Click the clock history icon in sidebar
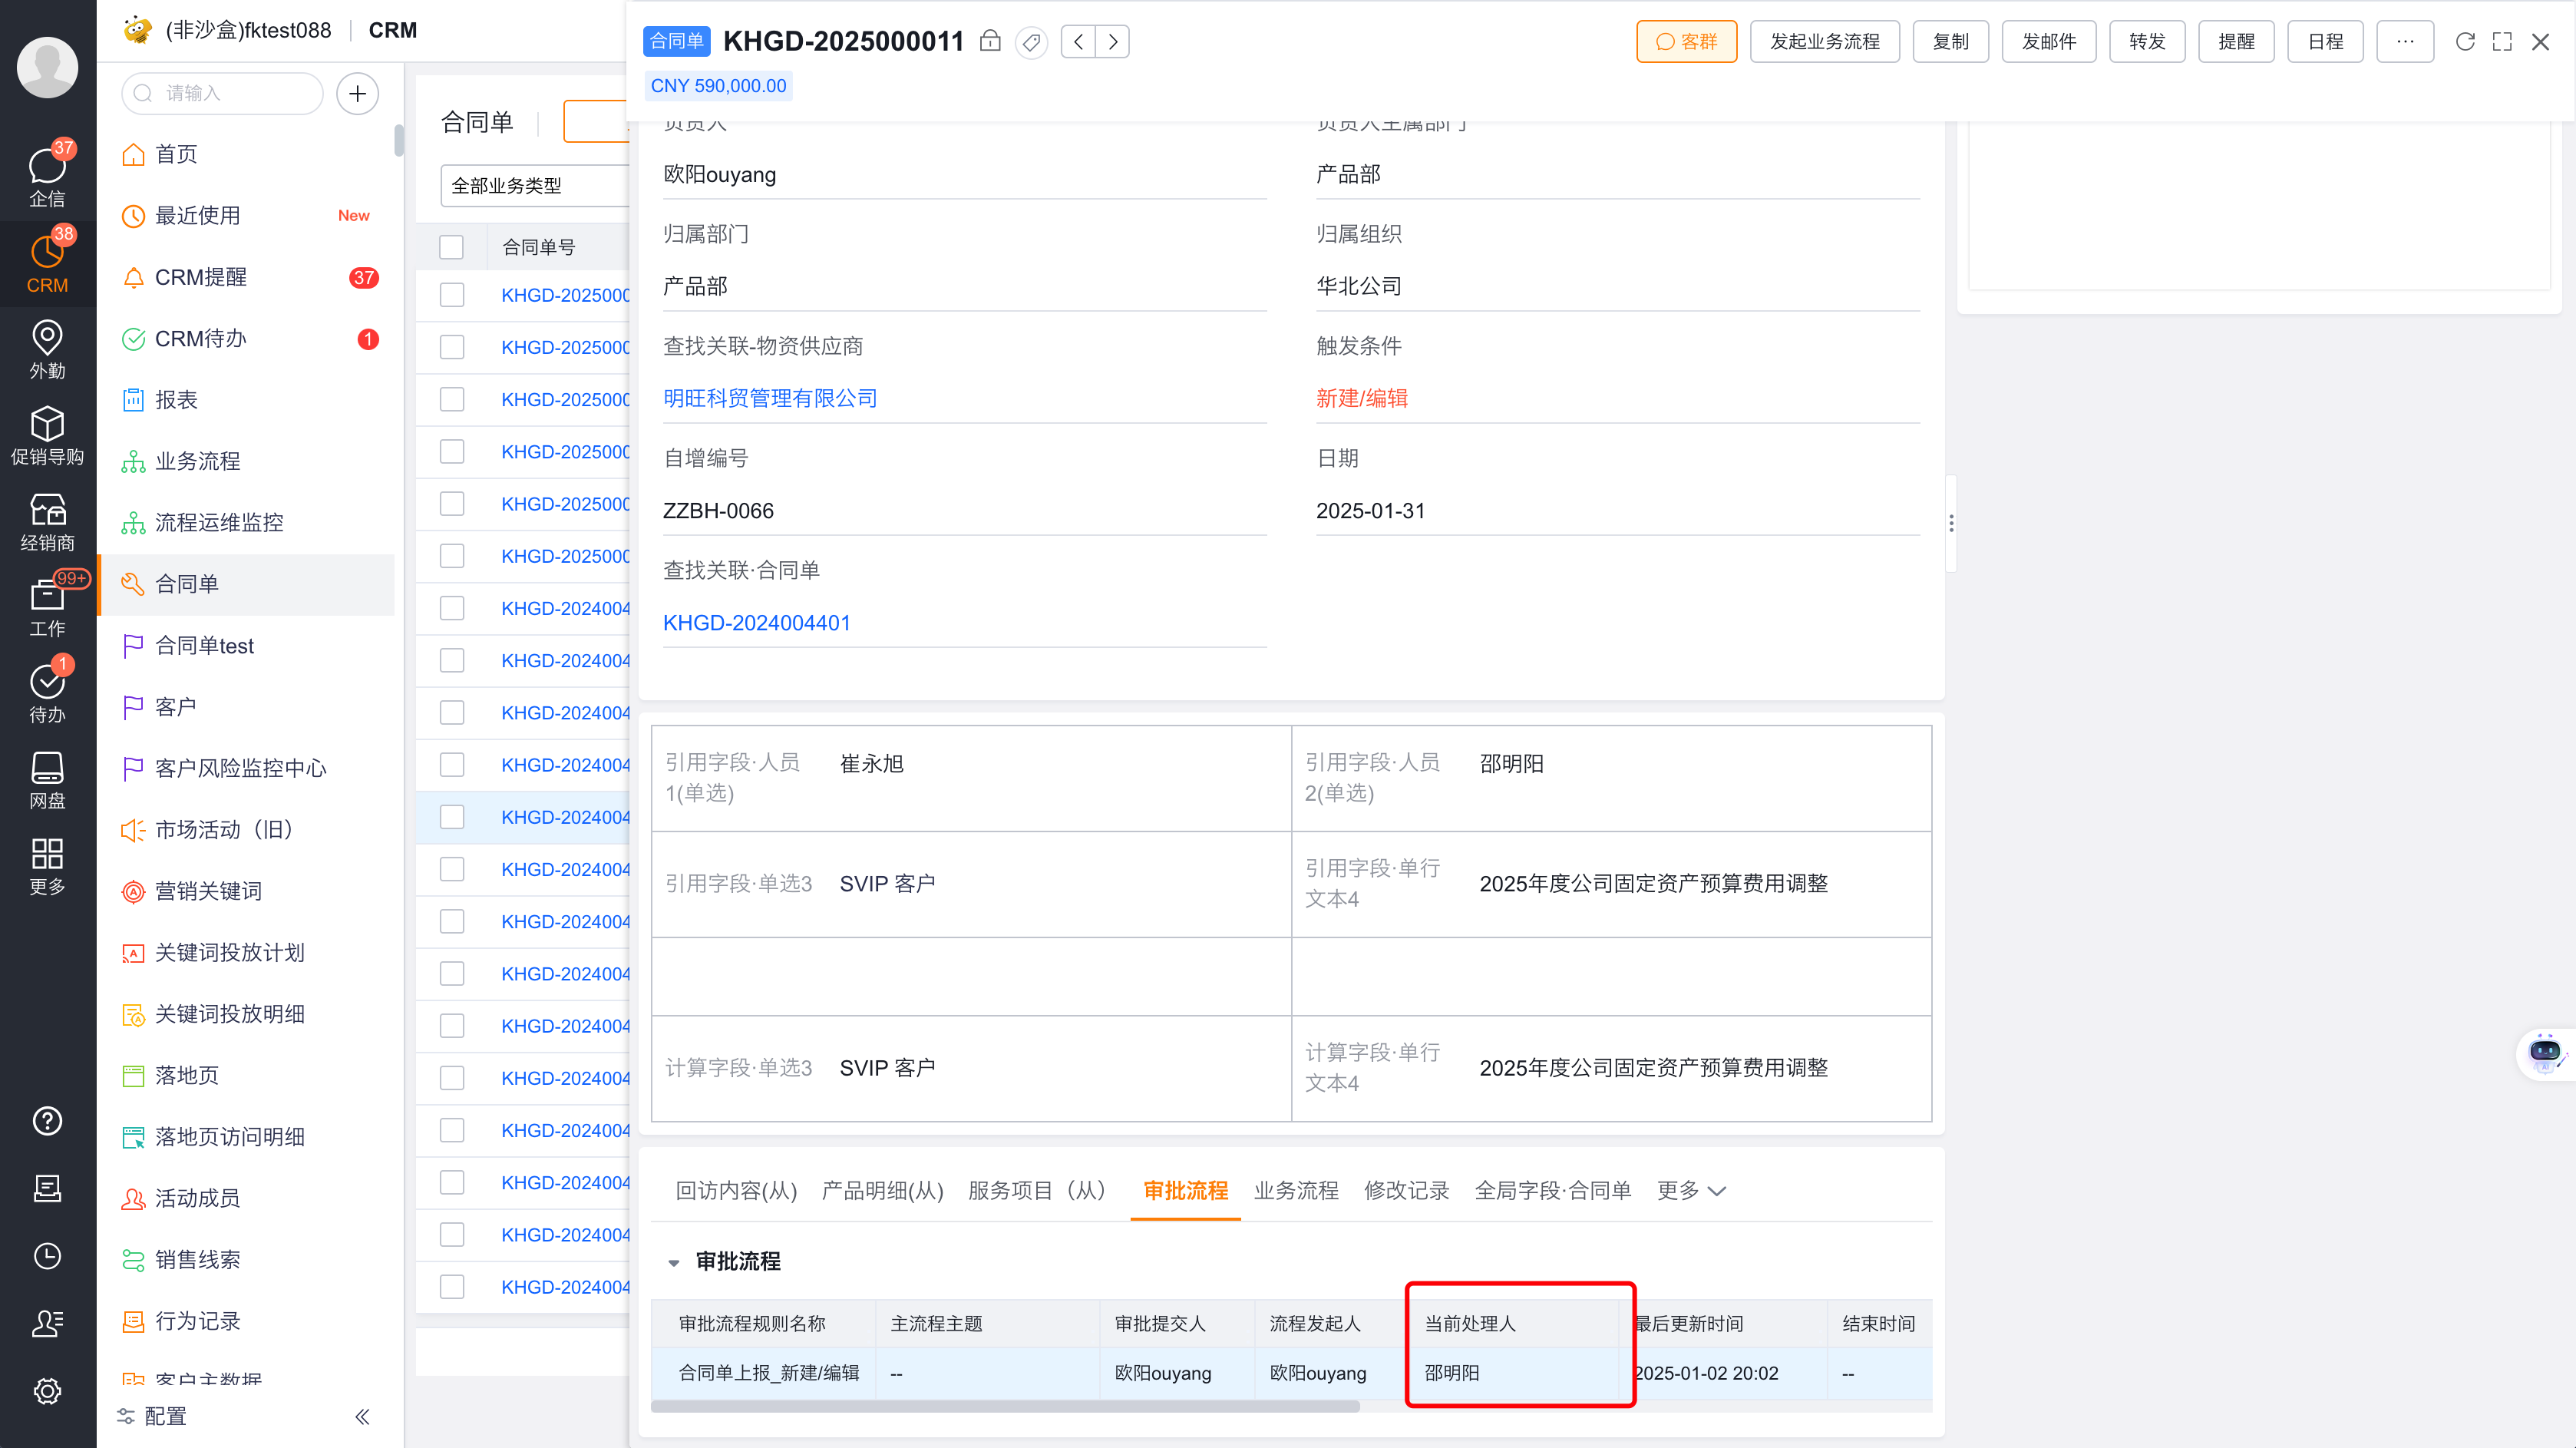The image size is (2576, 1448). click(47, 1256)
